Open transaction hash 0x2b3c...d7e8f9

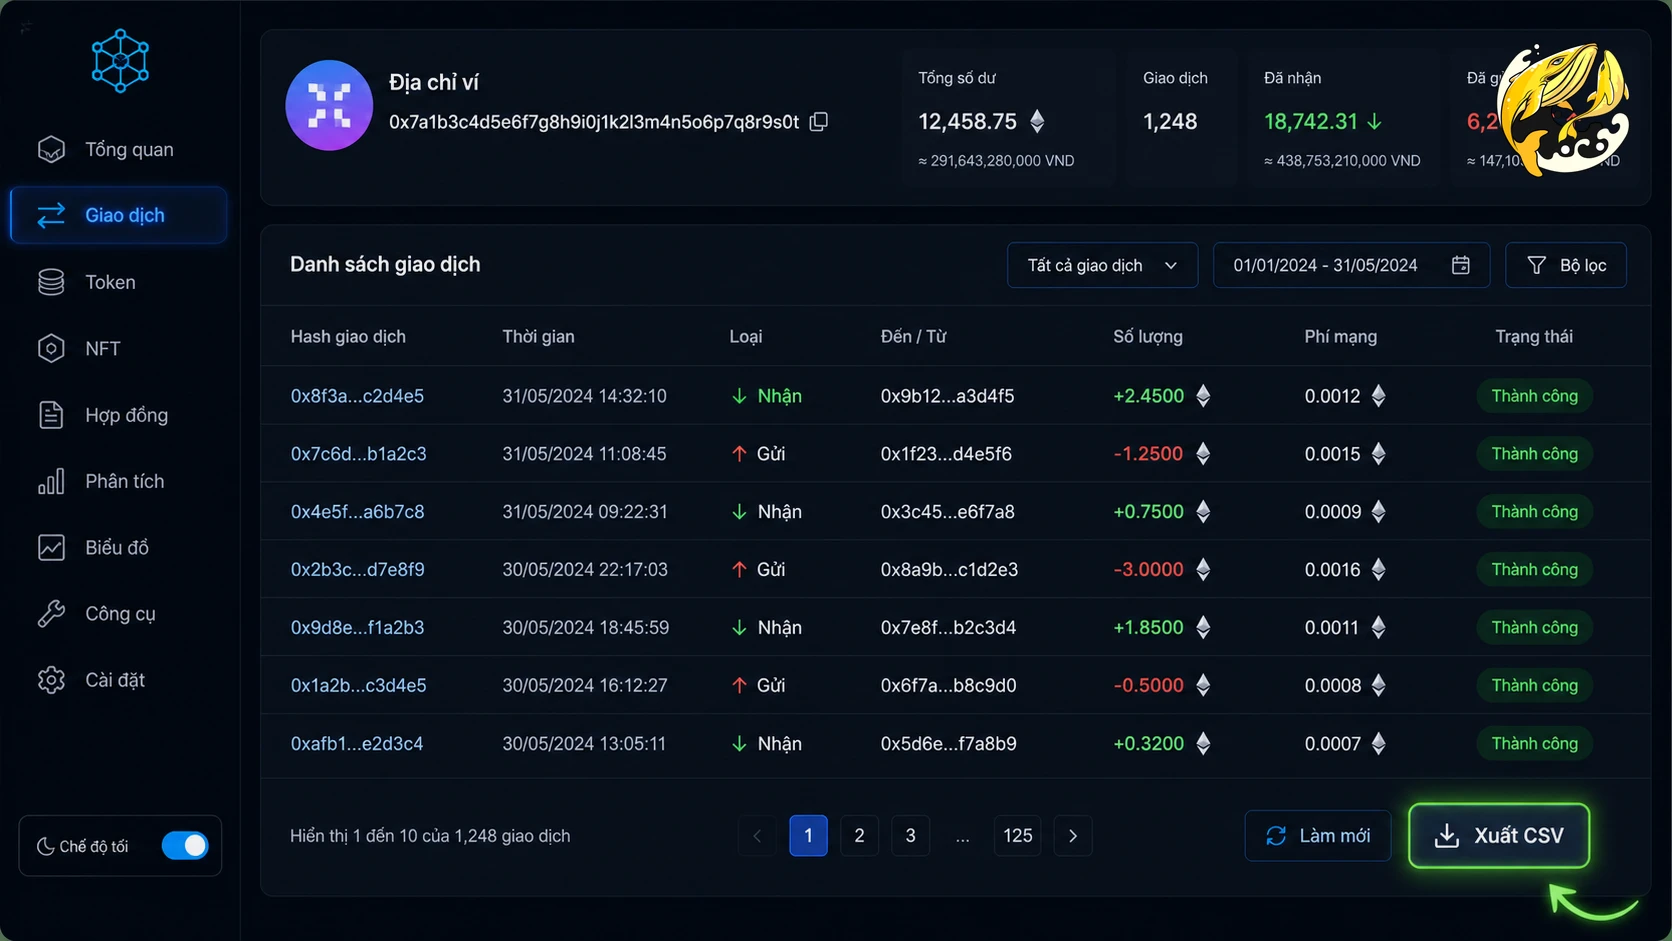(357, 570)
